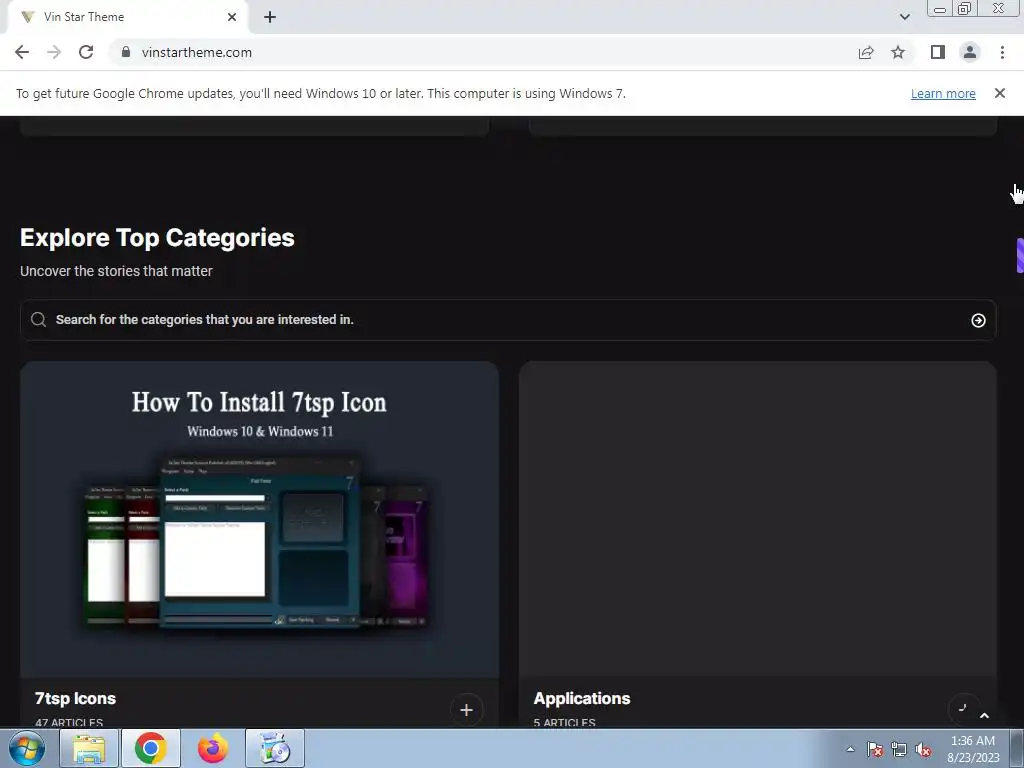The height and width of the screenshot is (768, 1024).
Task: Click the Explore Top Categories heading
Action: 157,238
